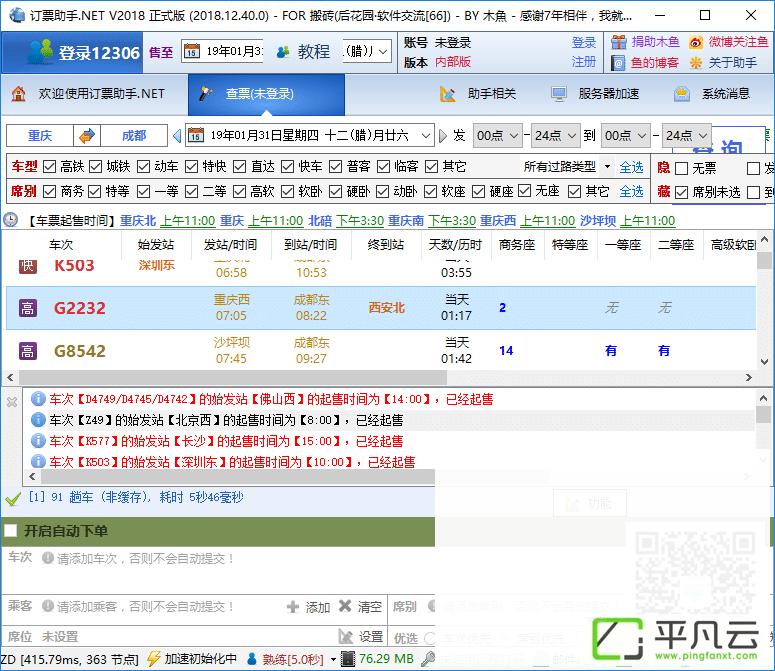
Task: Open the 关于助手 about icon
Action: (x=696, y=63)
